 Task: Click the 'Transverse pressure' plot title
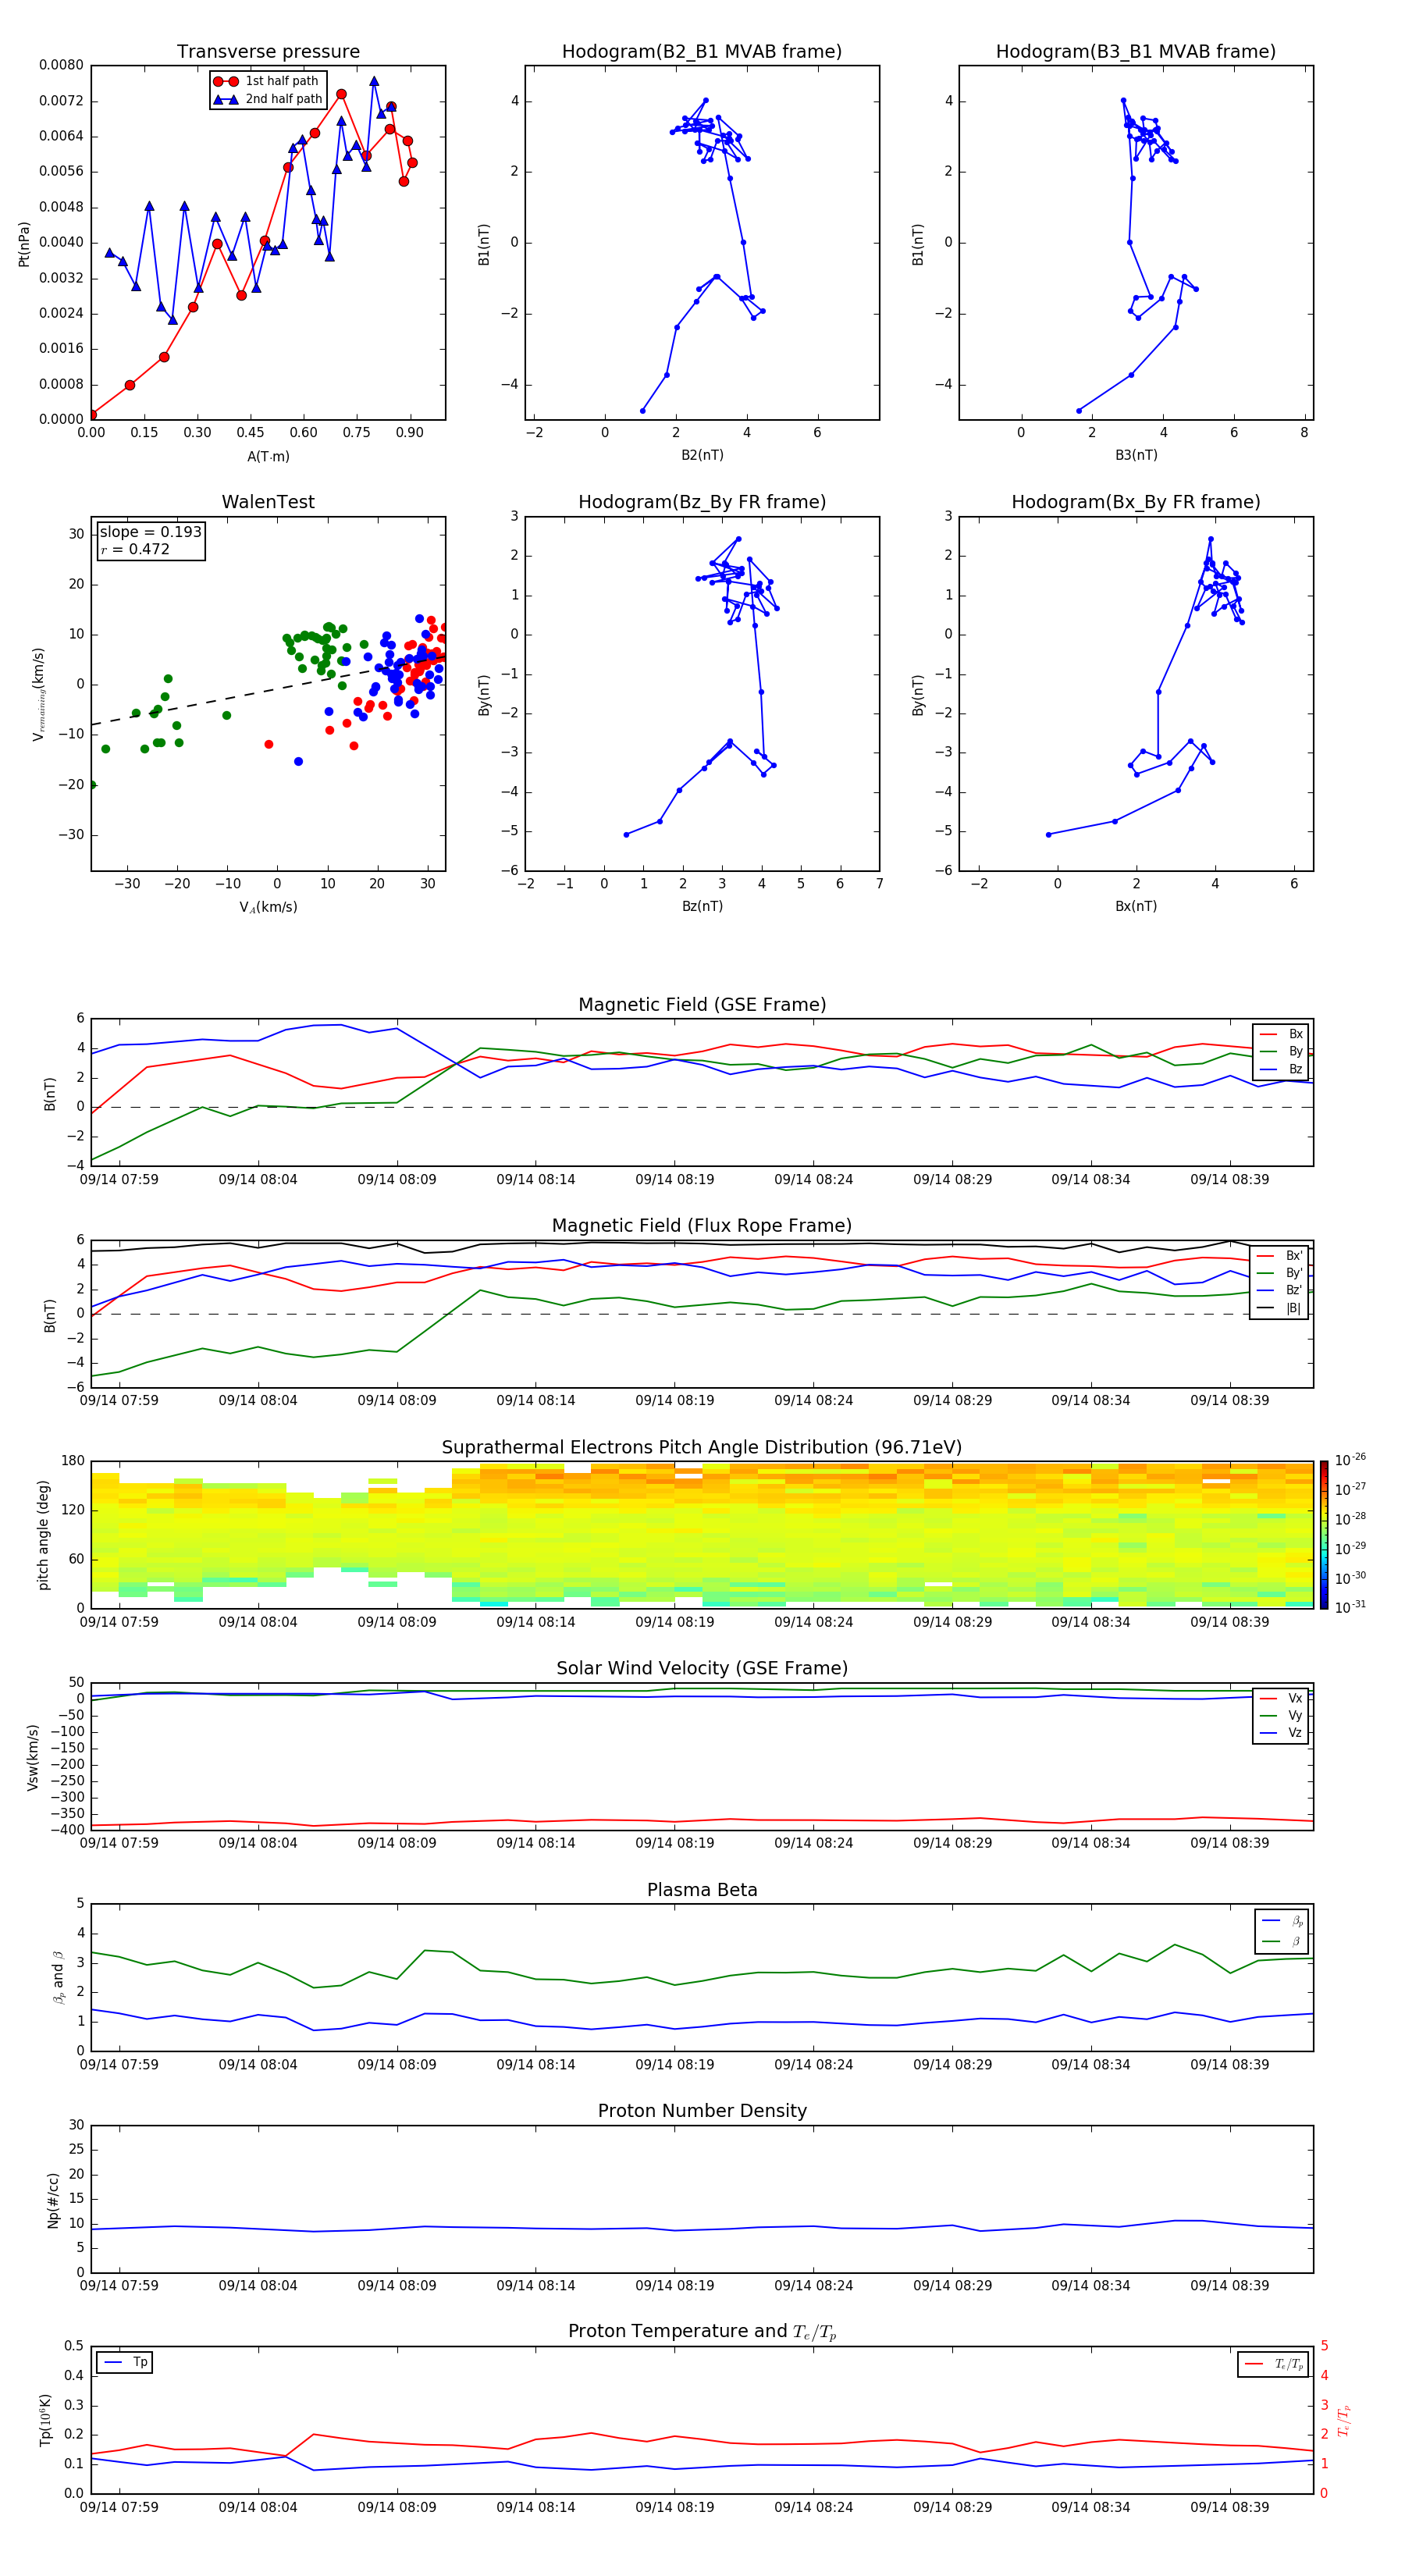click(x=268, y=51)
